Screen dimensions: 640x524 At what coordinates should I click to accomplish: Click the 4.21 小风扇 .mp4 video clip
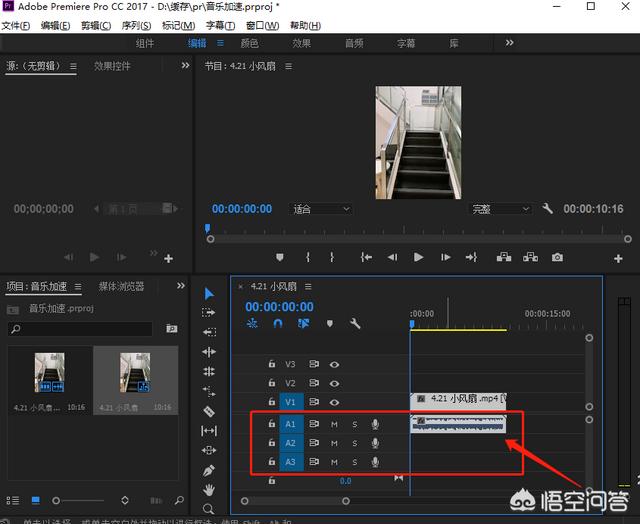[x=460, y=399]
